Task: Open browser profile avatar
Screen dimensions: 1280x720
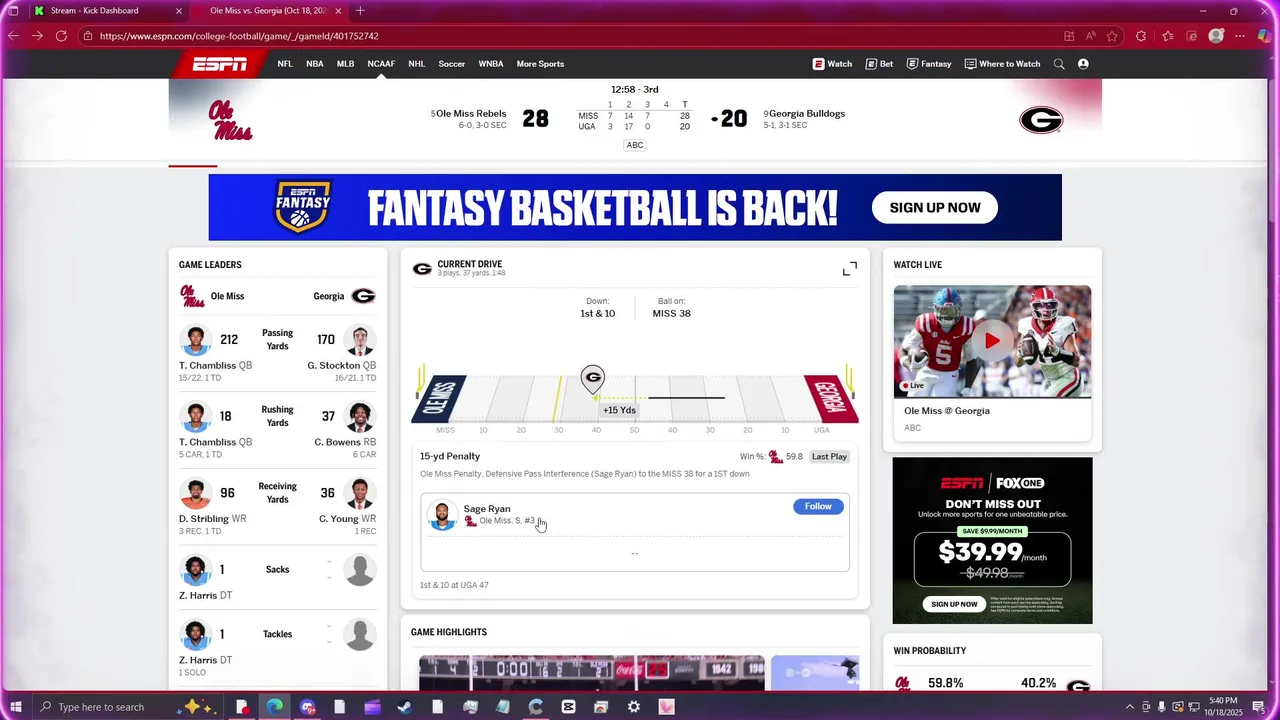Action: tap(1216, 36)
